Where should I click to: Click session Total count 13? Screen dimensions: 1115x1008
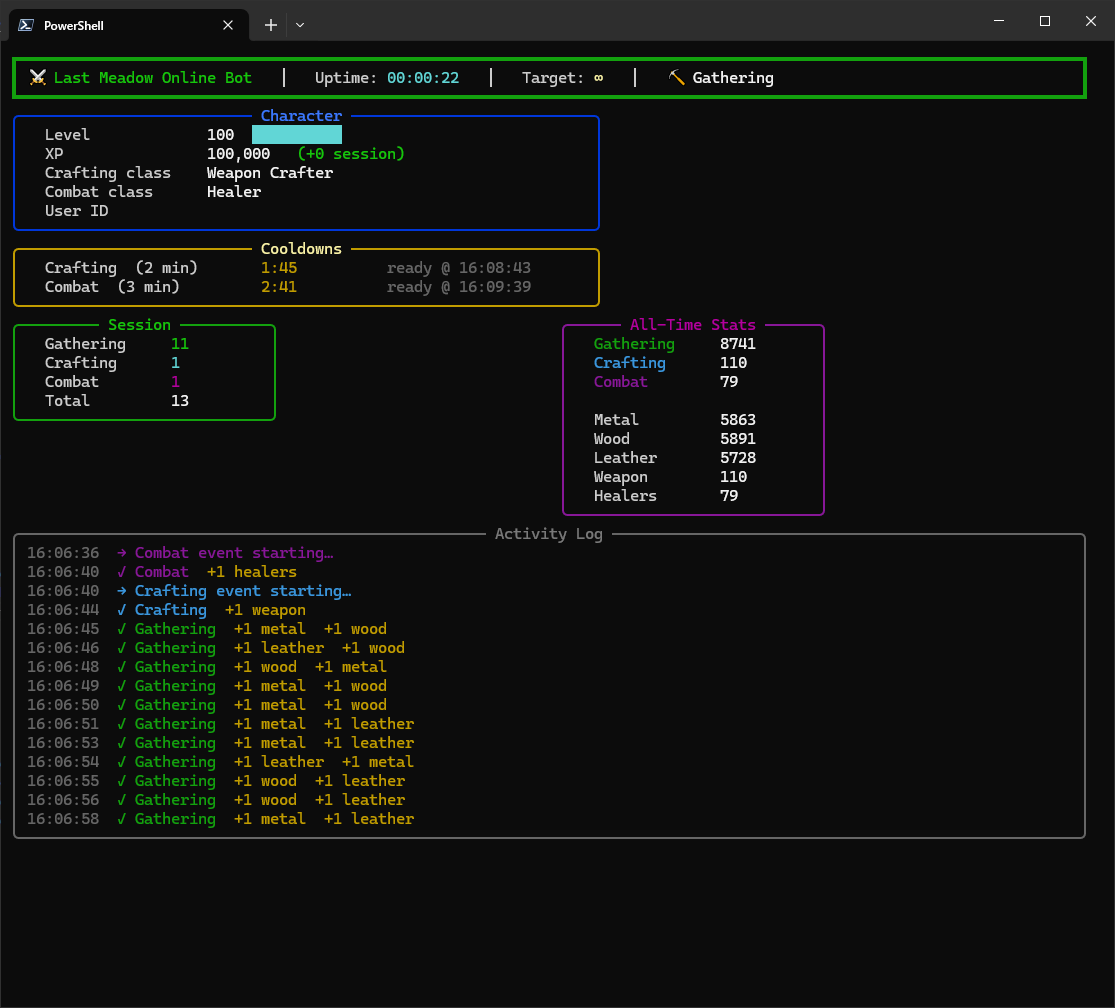point(180,401)
